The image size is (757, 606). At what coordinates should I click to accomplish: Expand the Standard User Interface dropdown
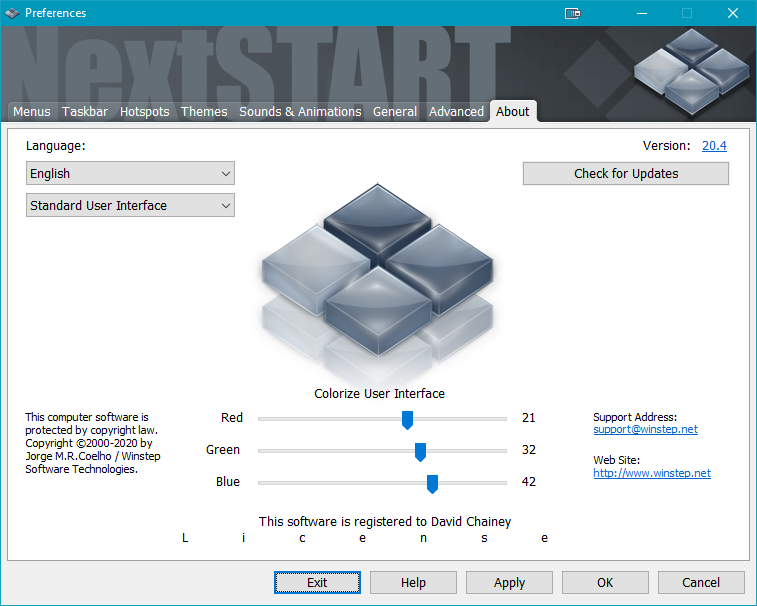pyautogui.click(x=130, y=205)
